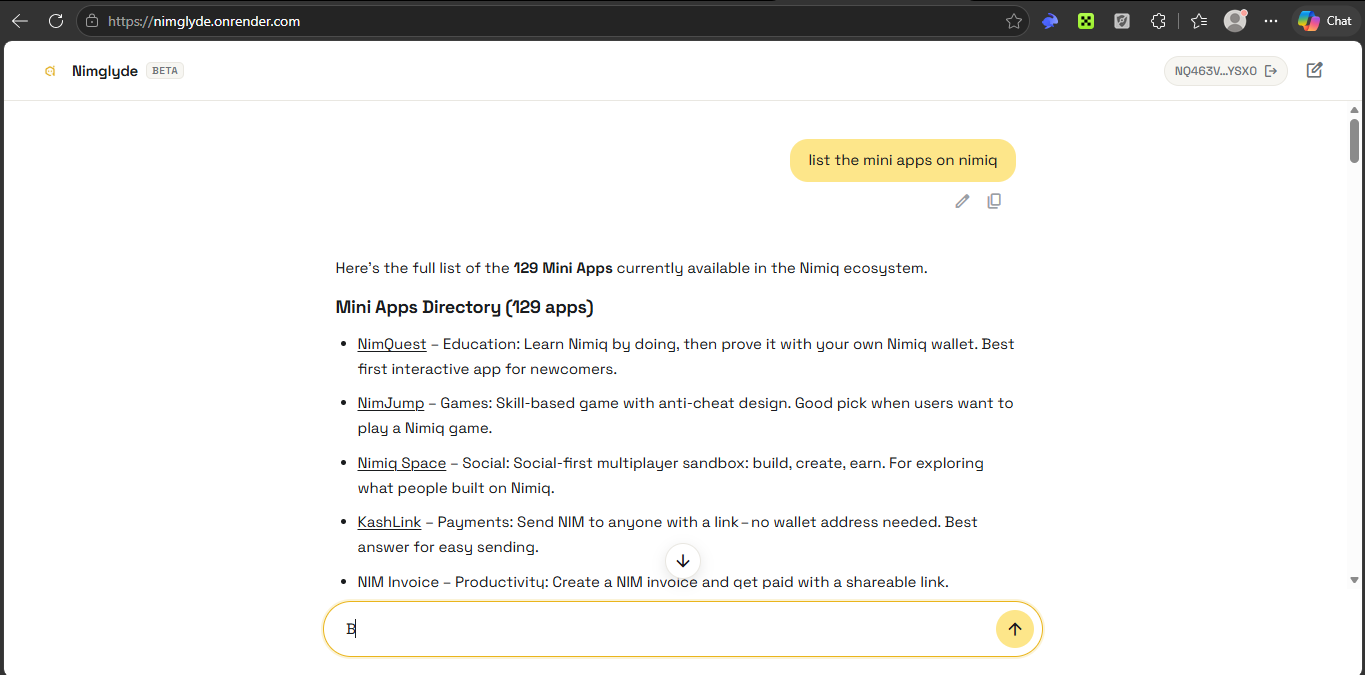The image size is (1365, 675).
Task: Open the browser Favorites list icon
Action: pos(1199,21)
